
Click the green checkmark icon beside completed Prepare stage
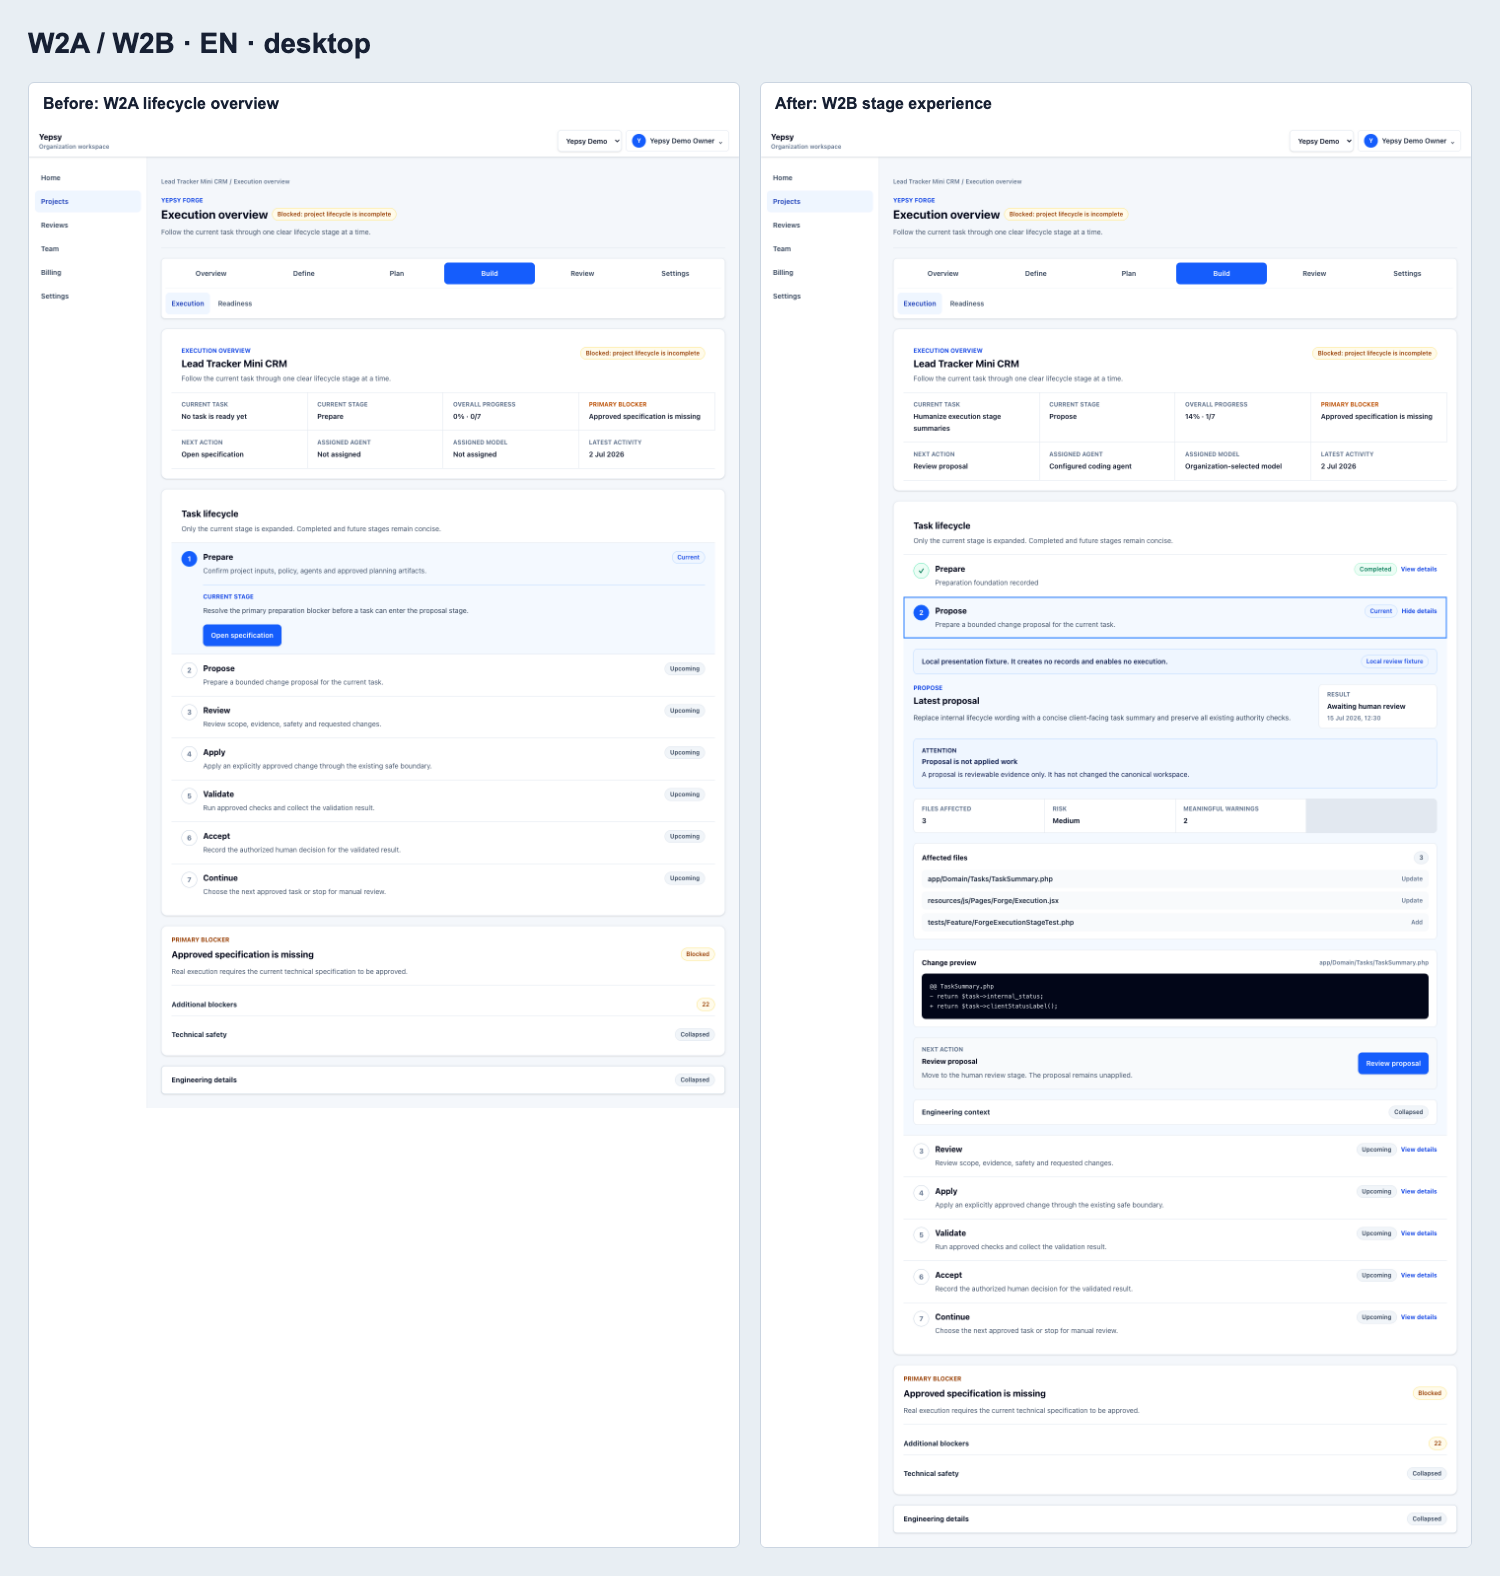point(921,570)
